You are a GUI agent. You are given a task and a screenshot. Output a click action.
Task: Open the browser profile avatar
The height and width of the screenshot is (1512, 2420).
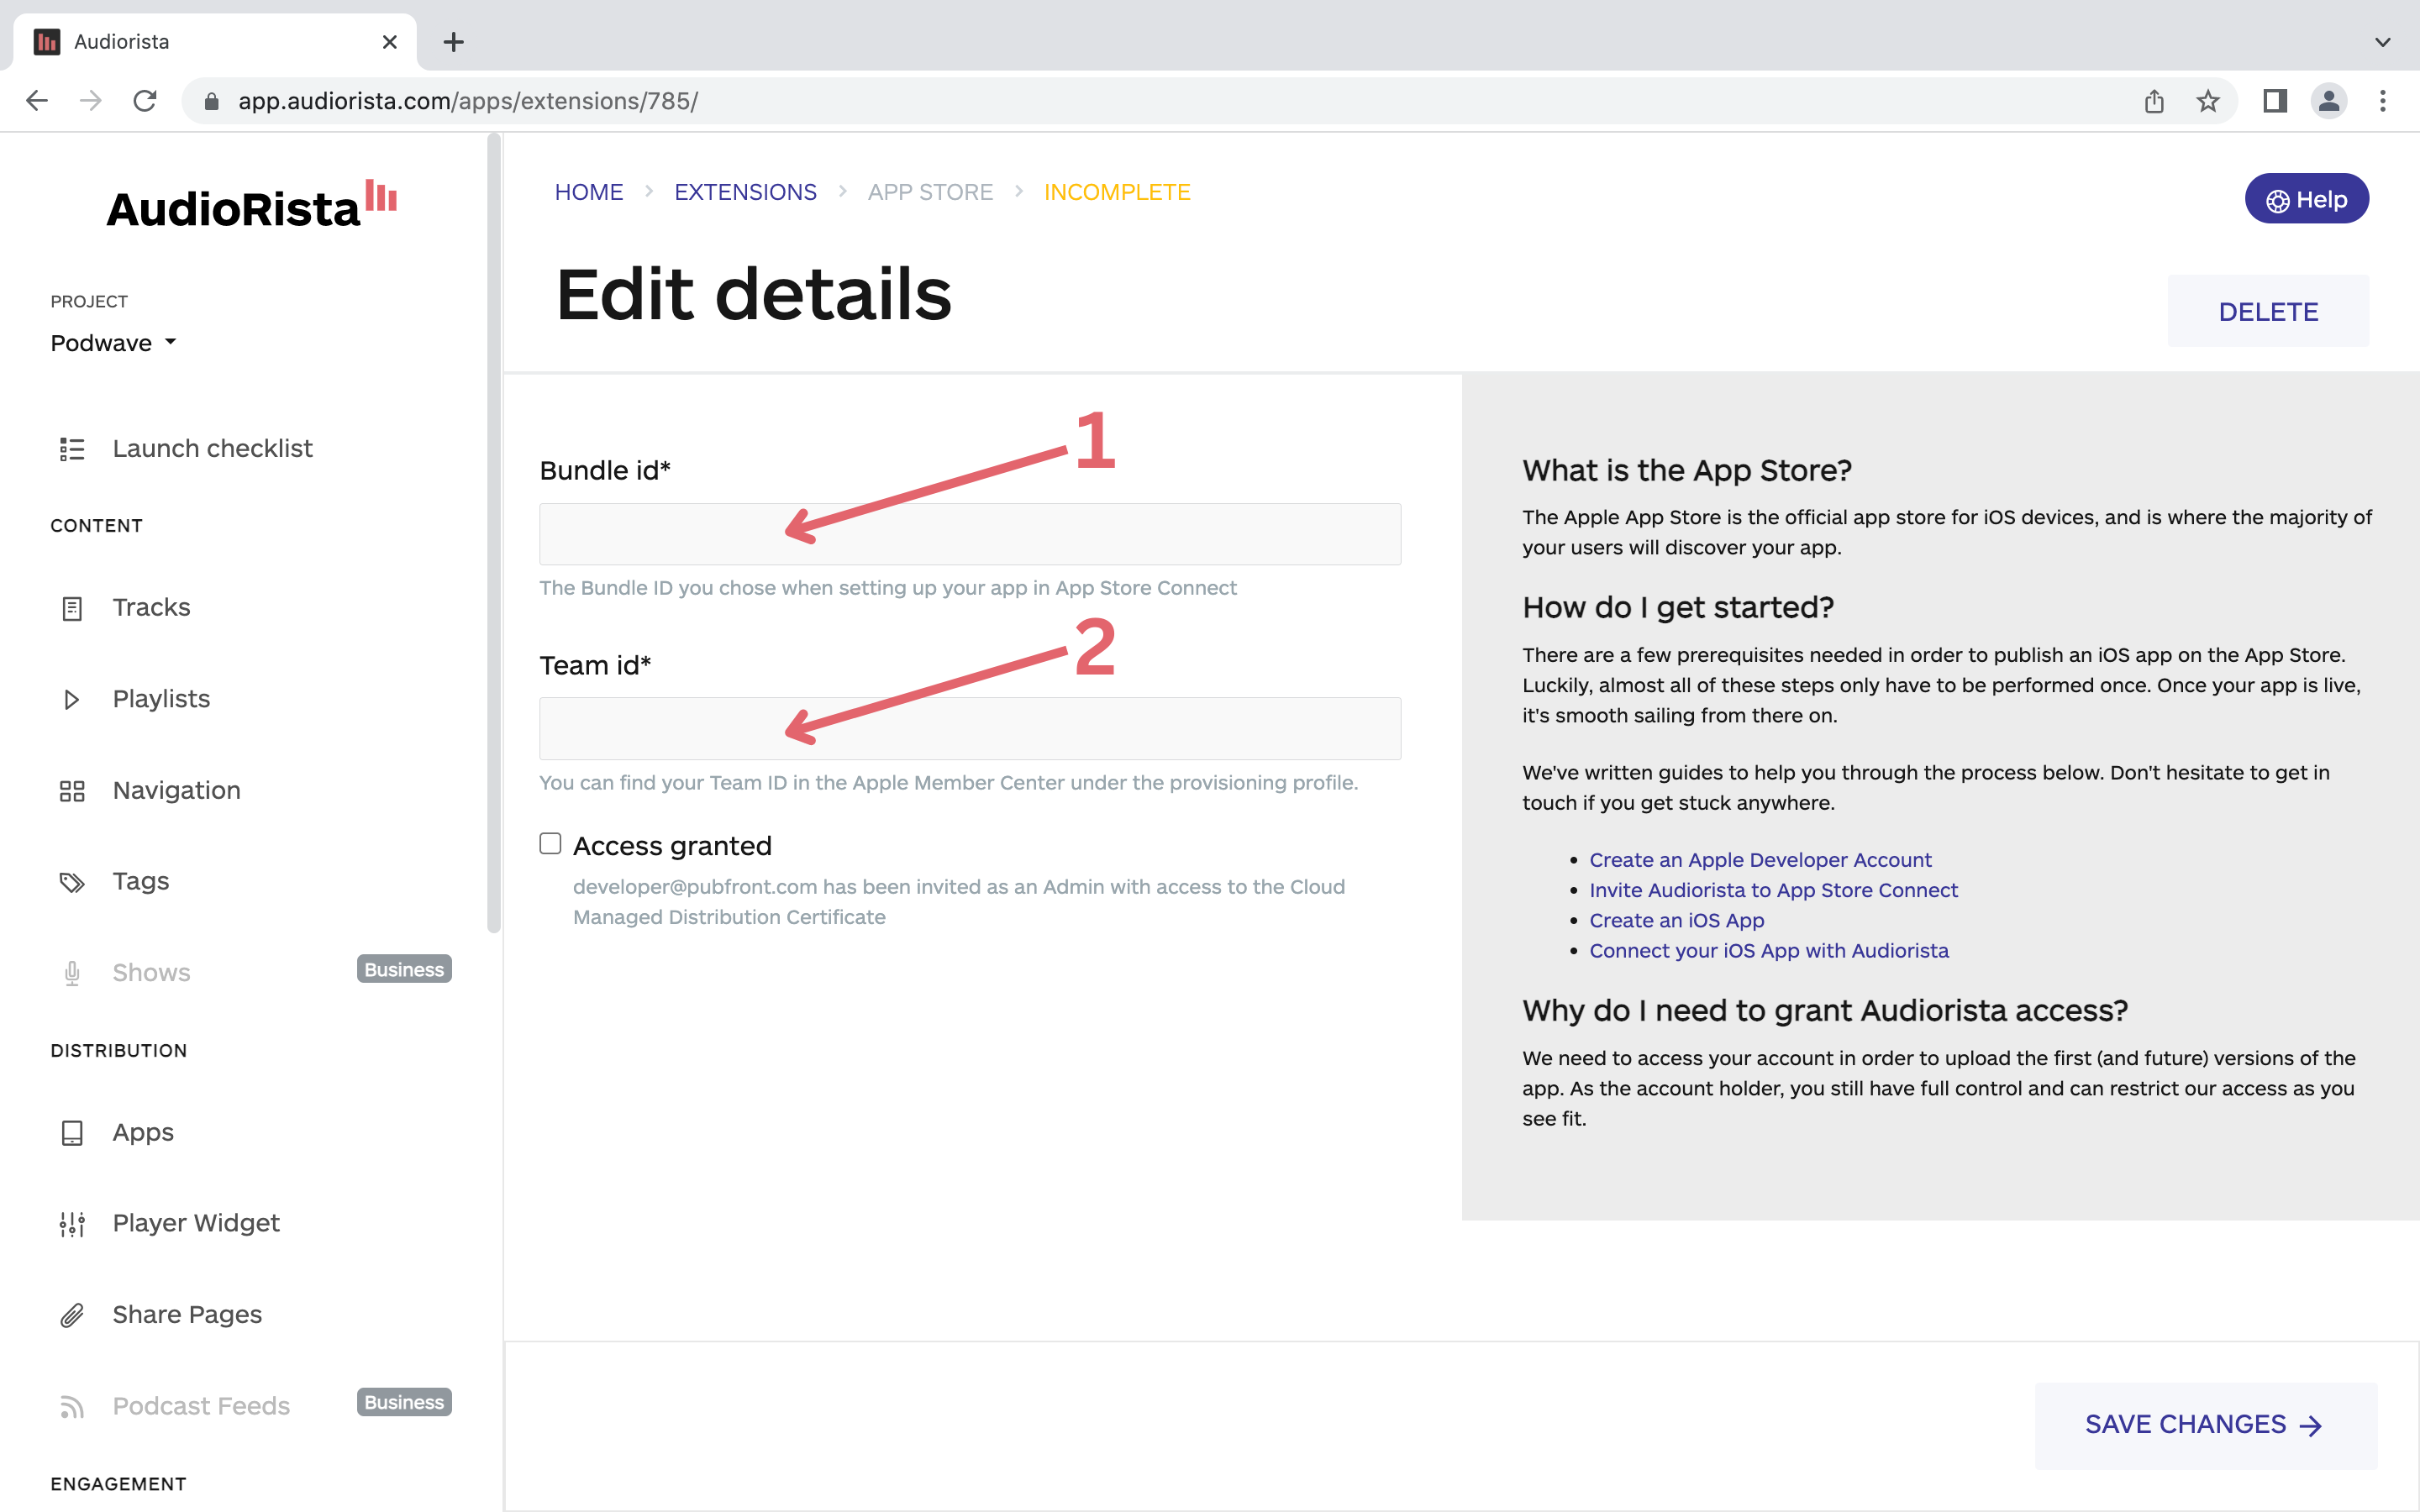click(x=2329, y=101)
